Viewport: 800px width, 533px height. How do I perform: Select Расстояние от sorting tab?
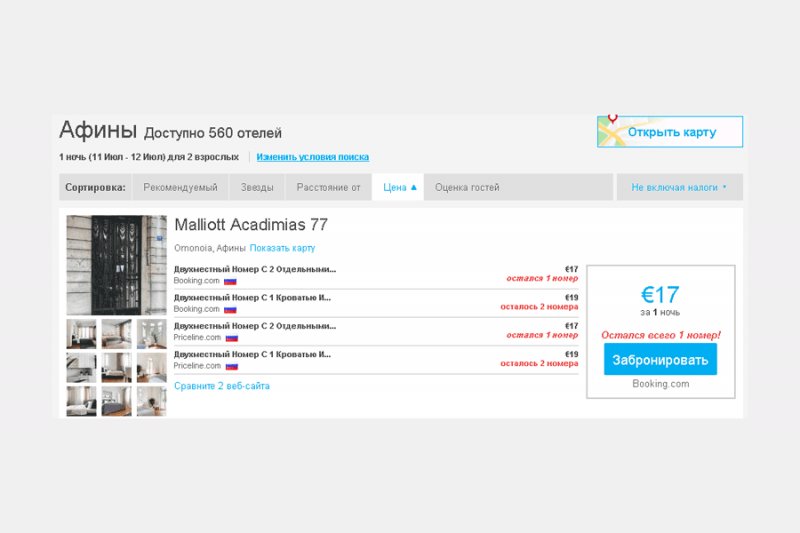click(328, 187)
